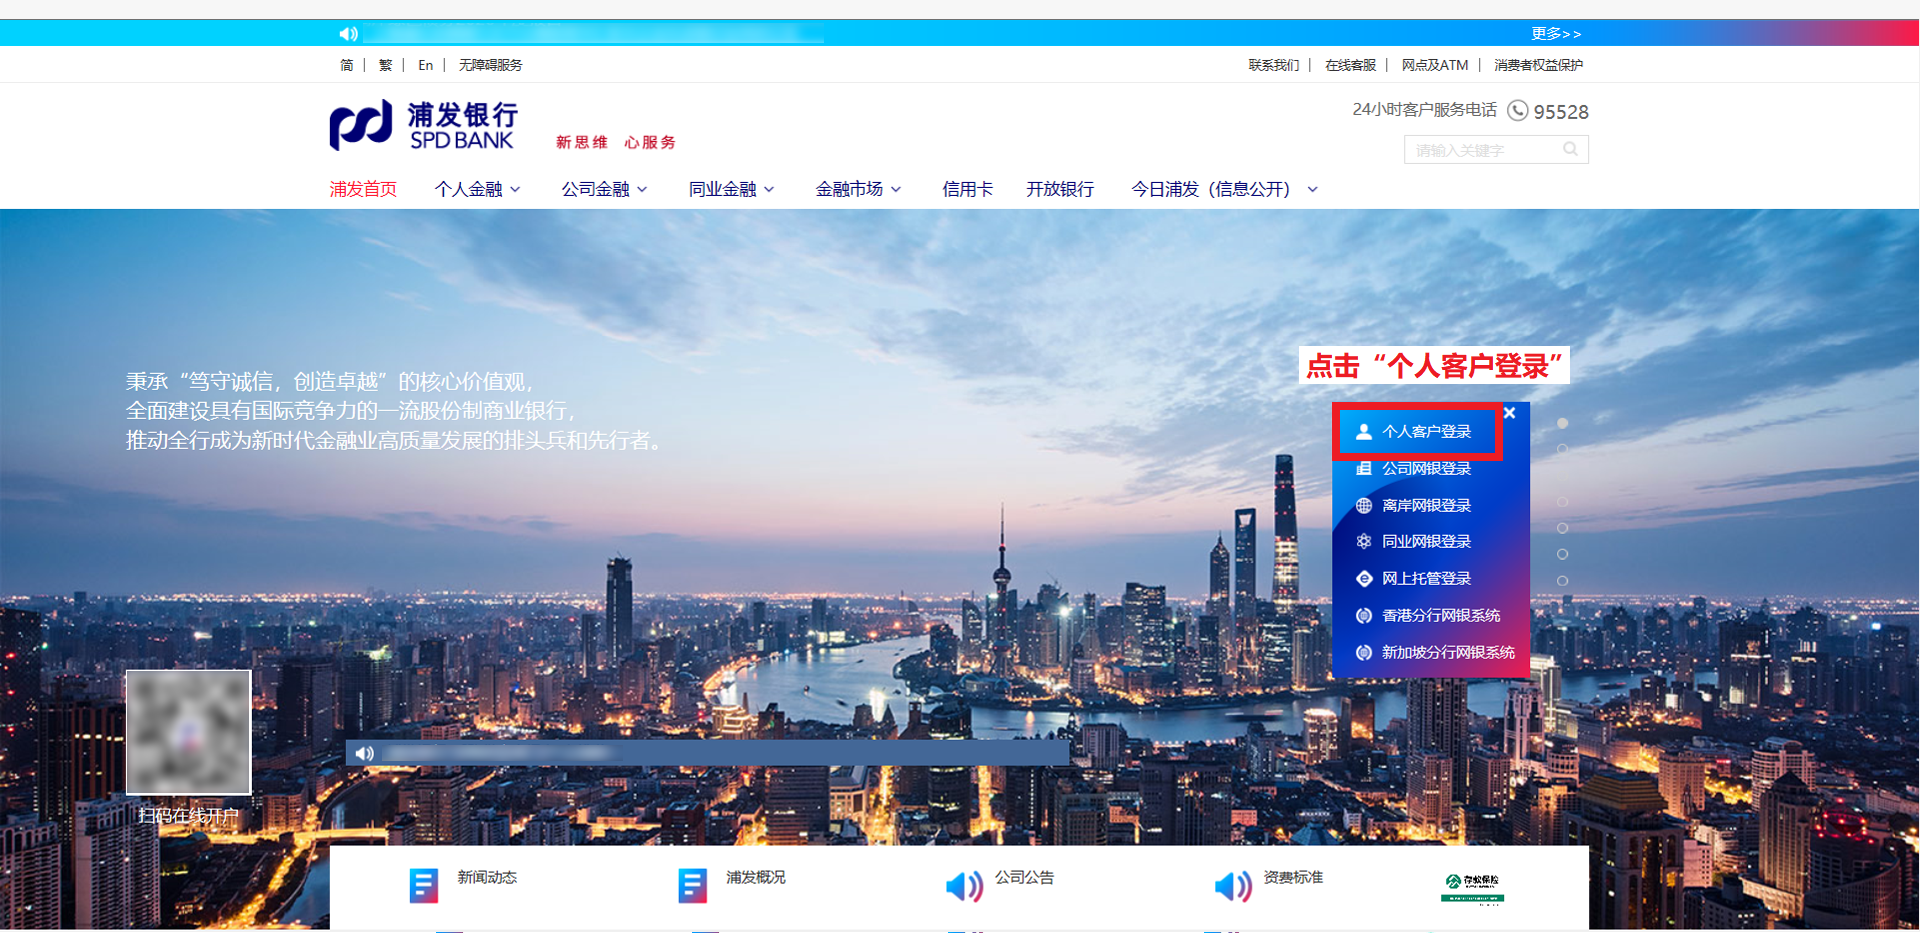Screen dimensions: 1920x933
Task: Click the speaker icon in top announcement bar
Action: (x=348, y=34)
